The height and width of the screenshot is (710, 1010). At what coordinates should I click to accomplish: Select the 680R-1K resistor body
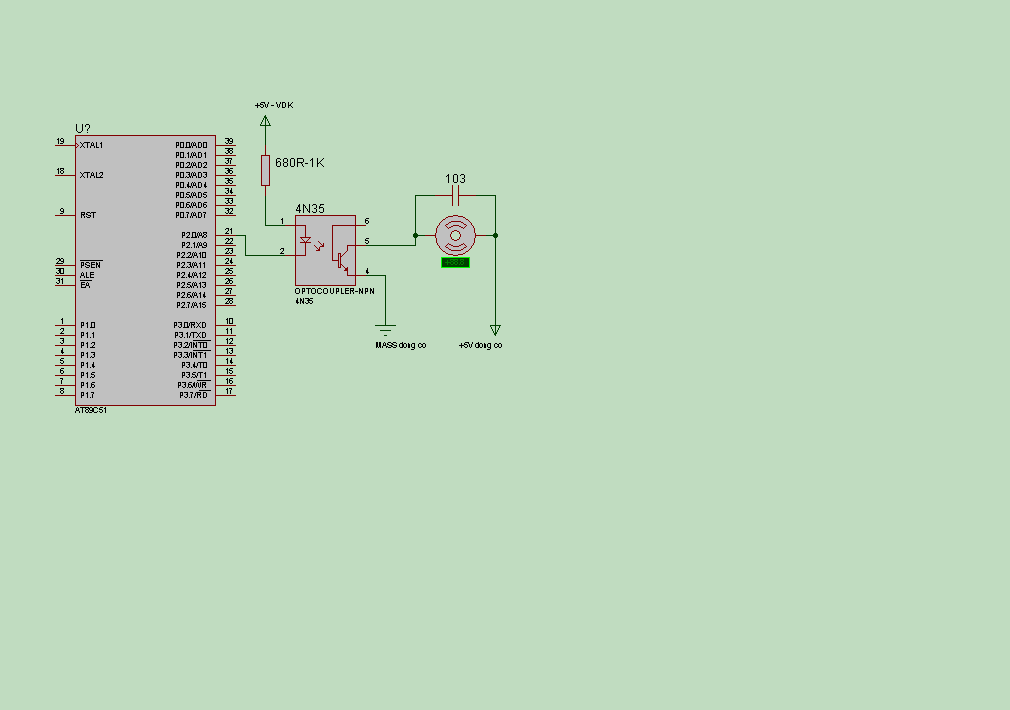pyautogui.click(x=265, y=170)
